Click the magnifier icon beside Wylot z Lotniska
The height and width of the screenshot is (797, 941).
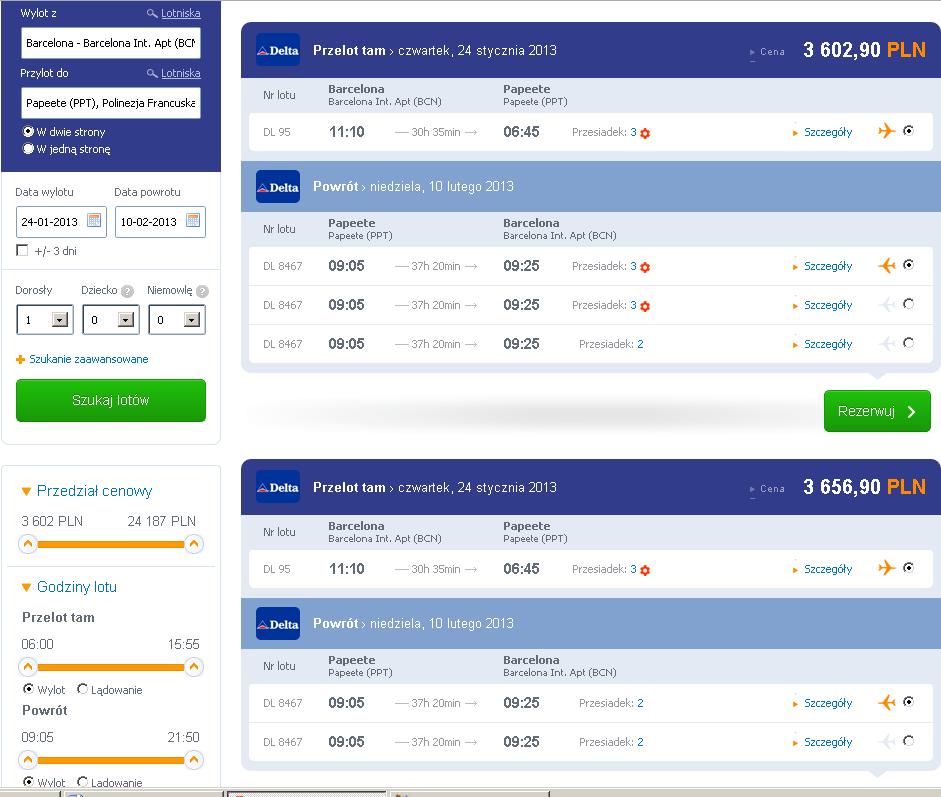point(152,13)
